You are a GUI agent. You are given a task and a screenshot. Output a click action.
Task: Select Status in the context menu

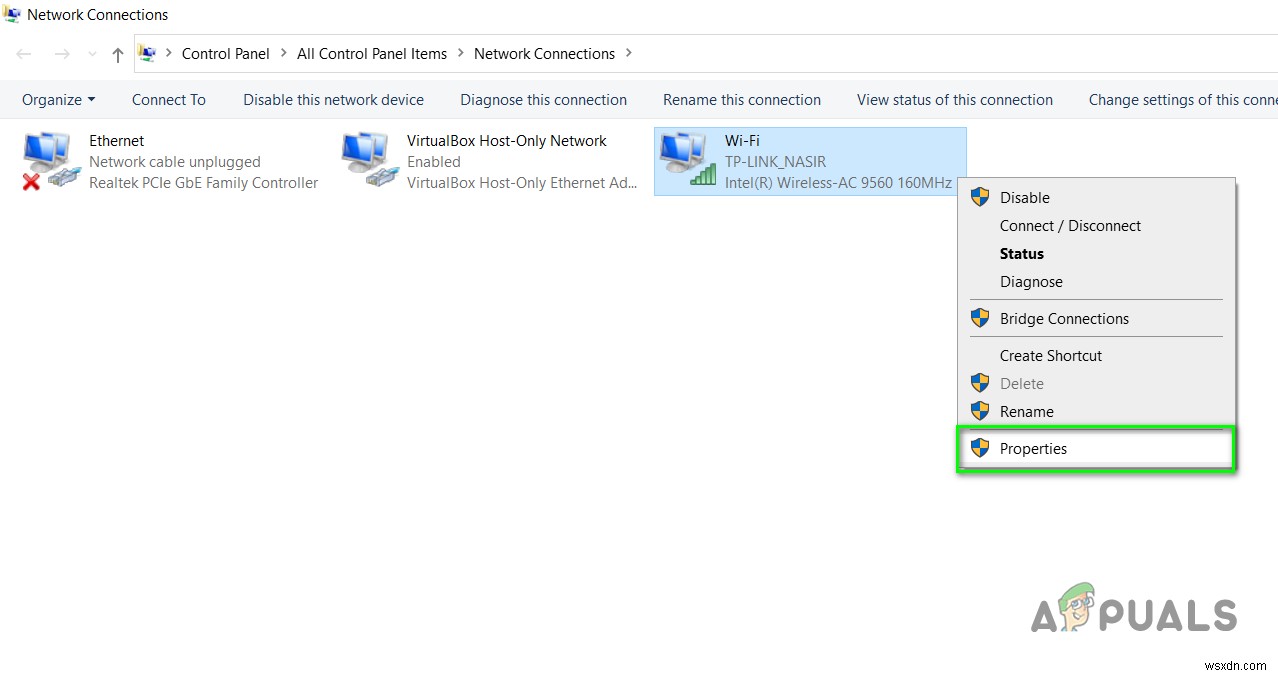pyautogui.click(x=1021, y=253)
